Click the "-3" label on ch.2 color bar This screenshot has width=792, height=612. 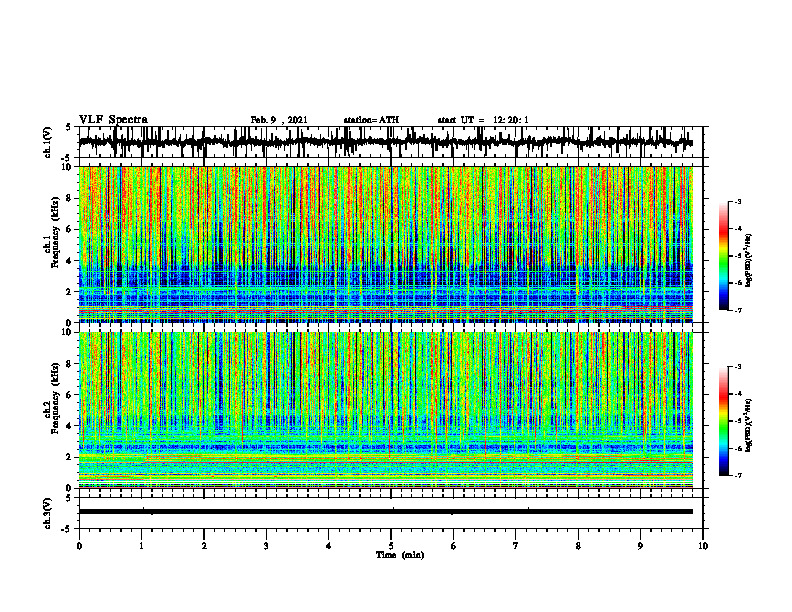pyautogui.click(x=738, y=367)
